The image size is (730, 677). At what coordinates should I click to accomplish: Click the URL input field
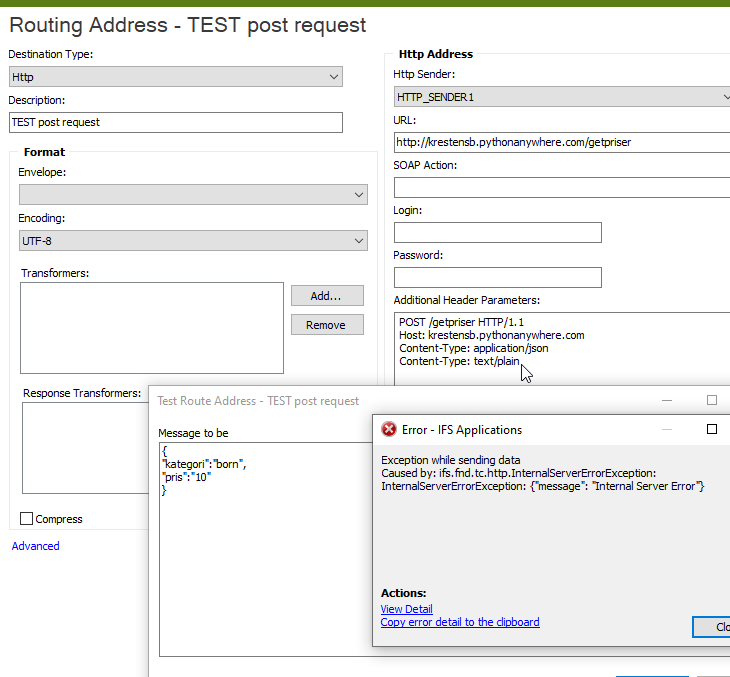pos(562,142)
